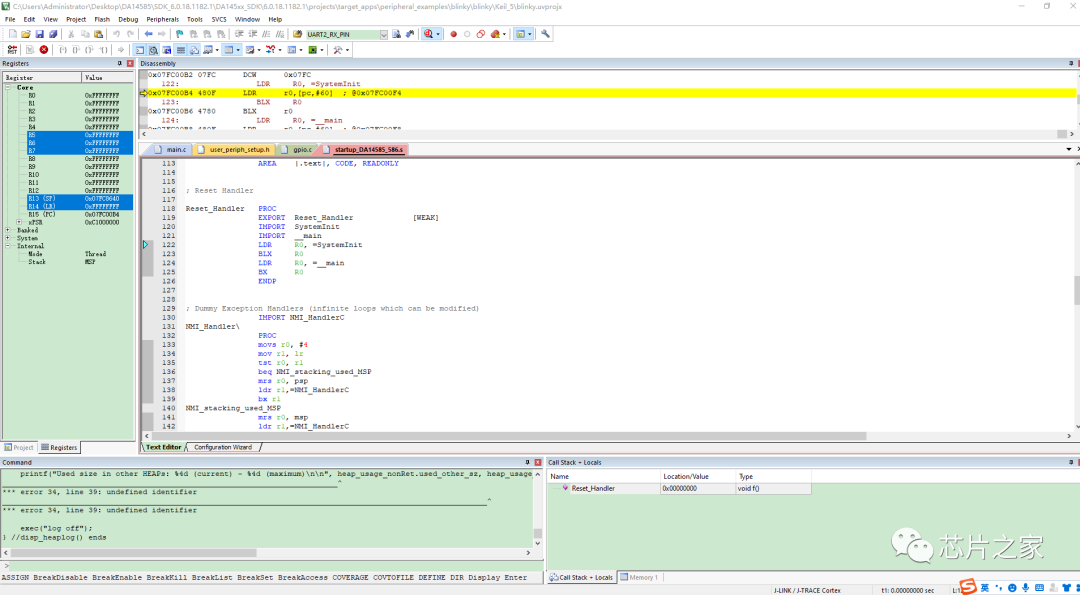
Task: Expand the System register group
Action: tap(8, 238)
